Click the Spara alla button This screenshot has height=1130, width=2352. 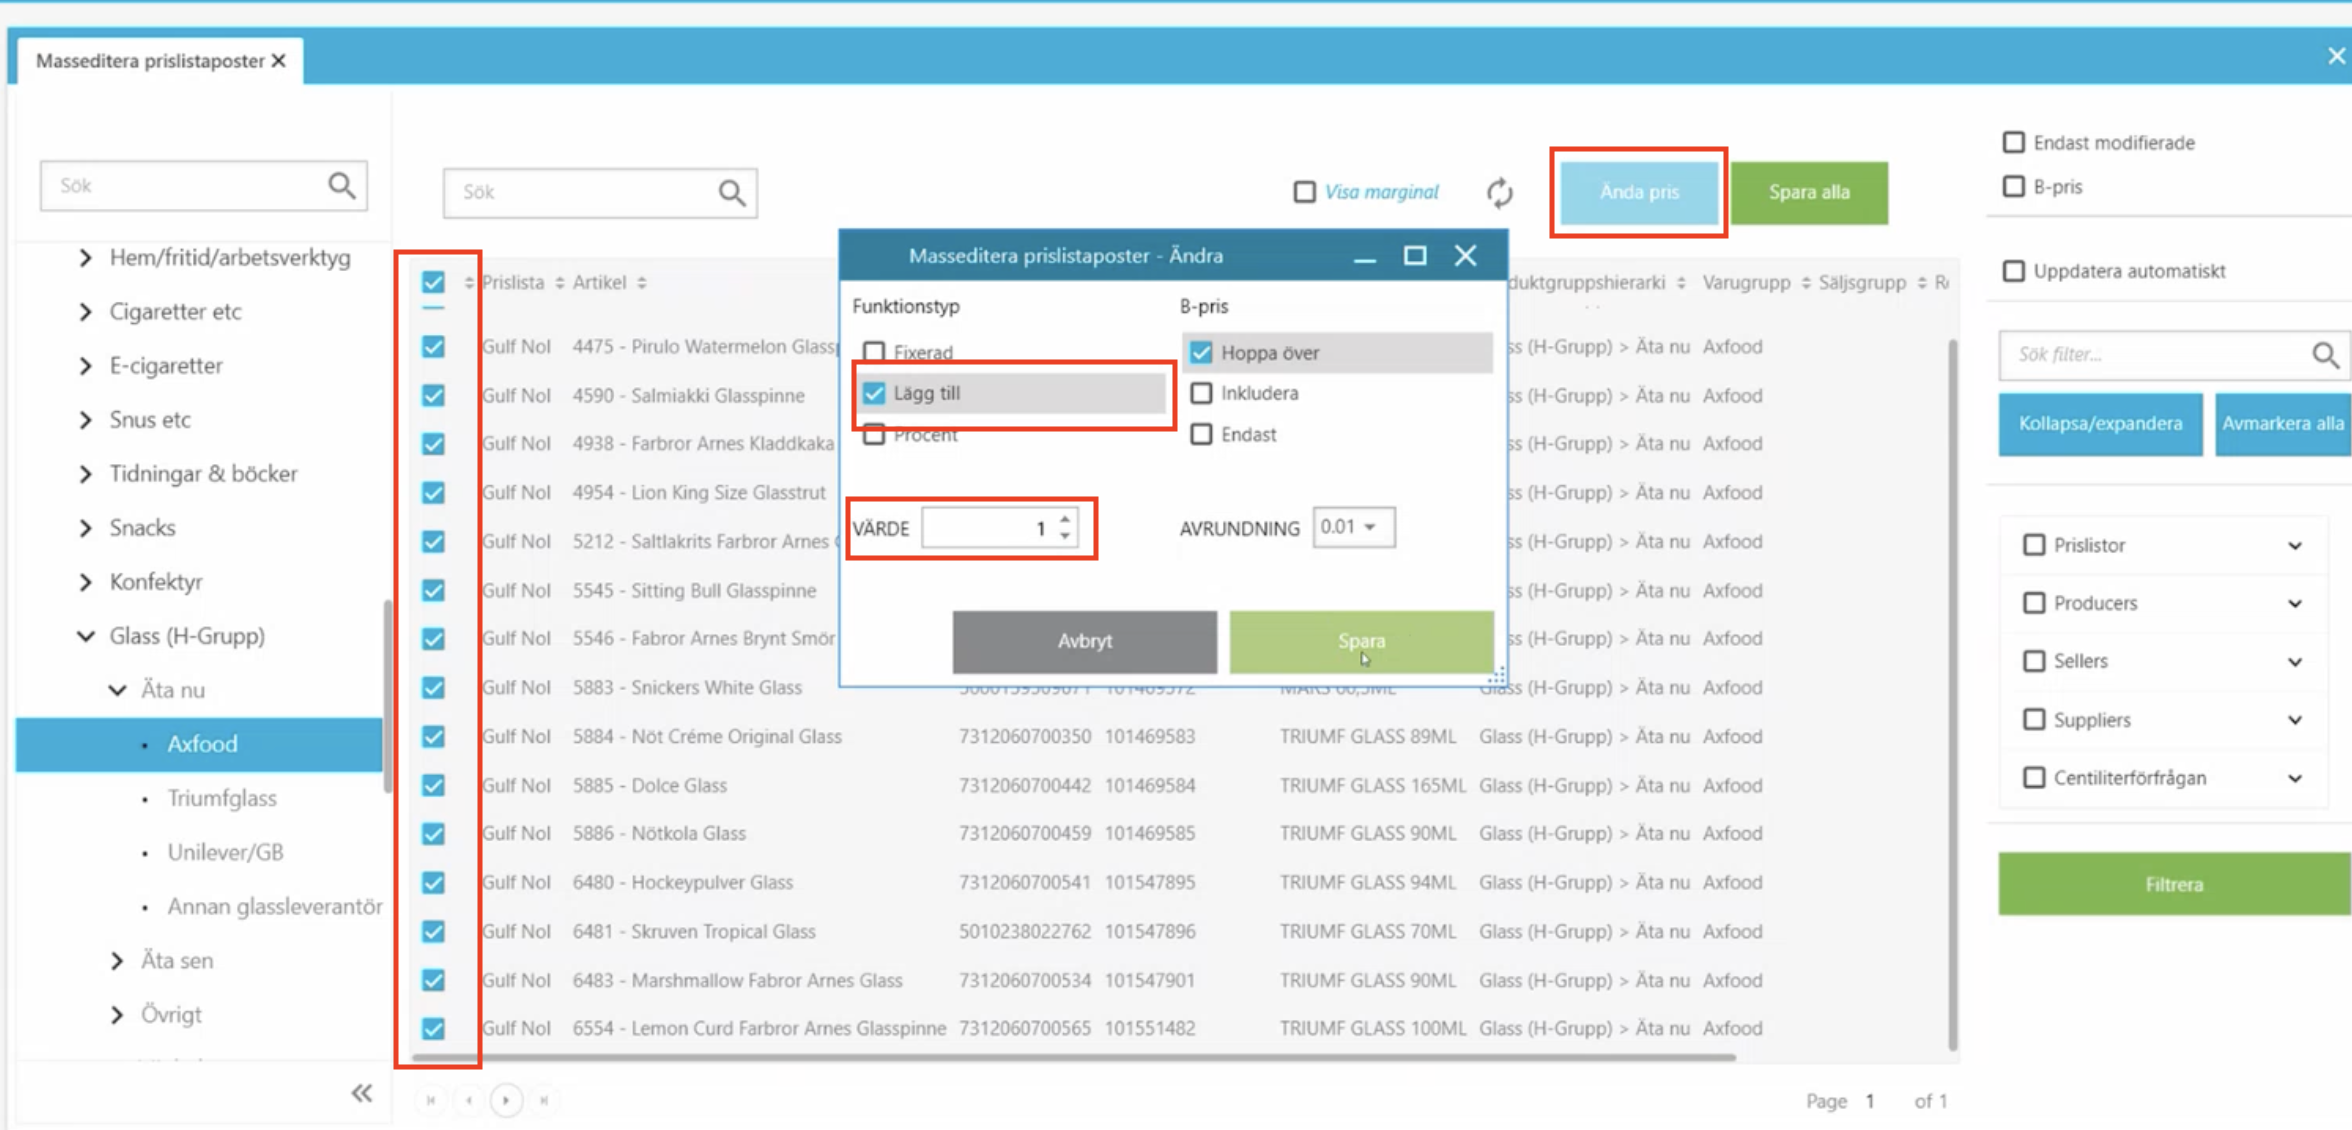(1808, 192)
